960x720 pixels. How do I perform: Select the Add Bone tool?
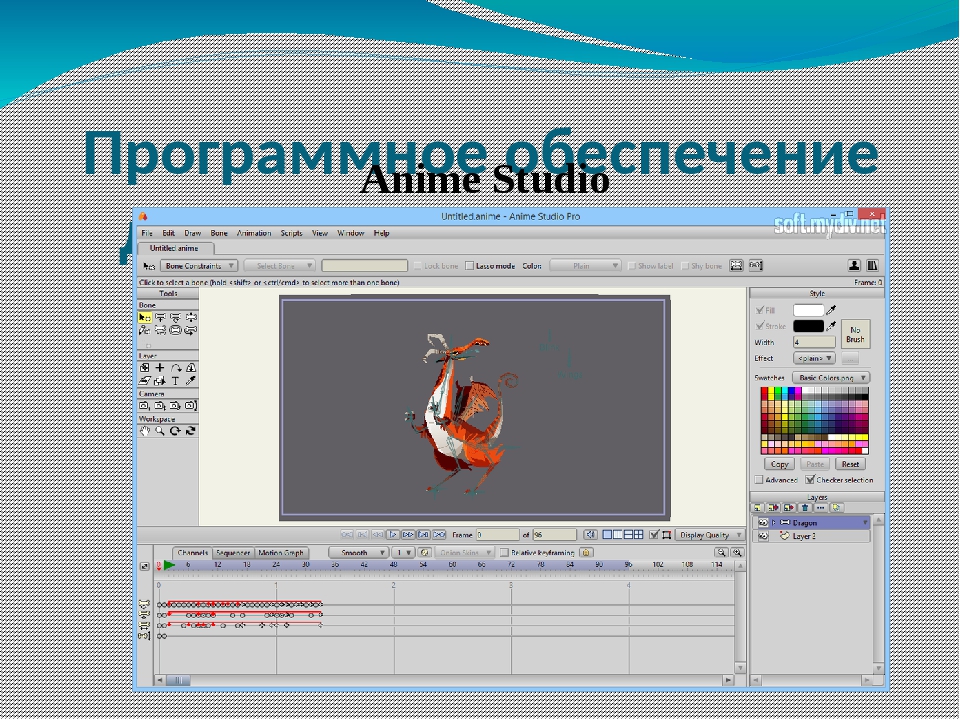[x=144, y=331]
